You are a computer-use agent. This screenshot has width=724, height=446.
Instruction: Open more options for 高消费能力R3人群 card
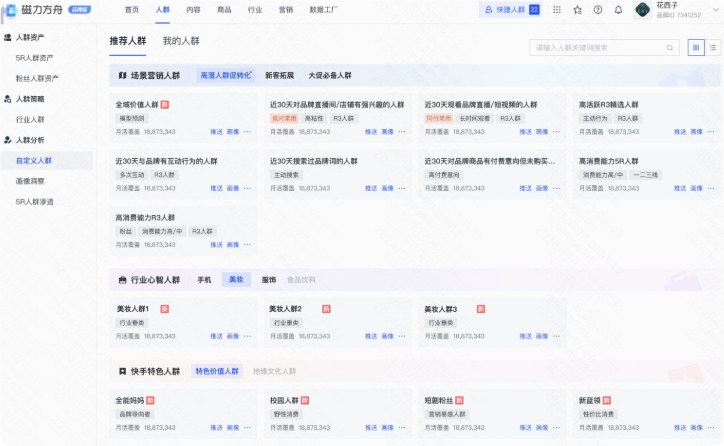point(247,244)
